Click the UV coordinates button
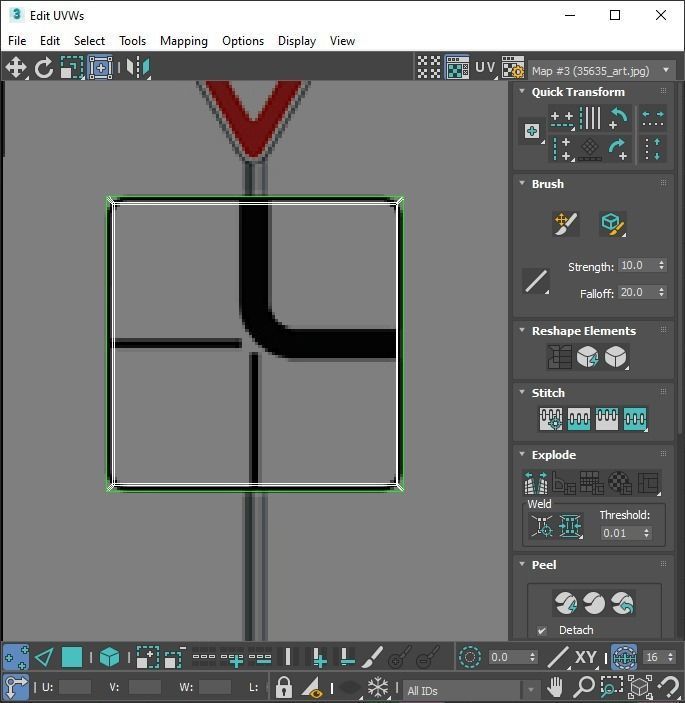This screenshot has width=685, height=703. tap(486, 67)
